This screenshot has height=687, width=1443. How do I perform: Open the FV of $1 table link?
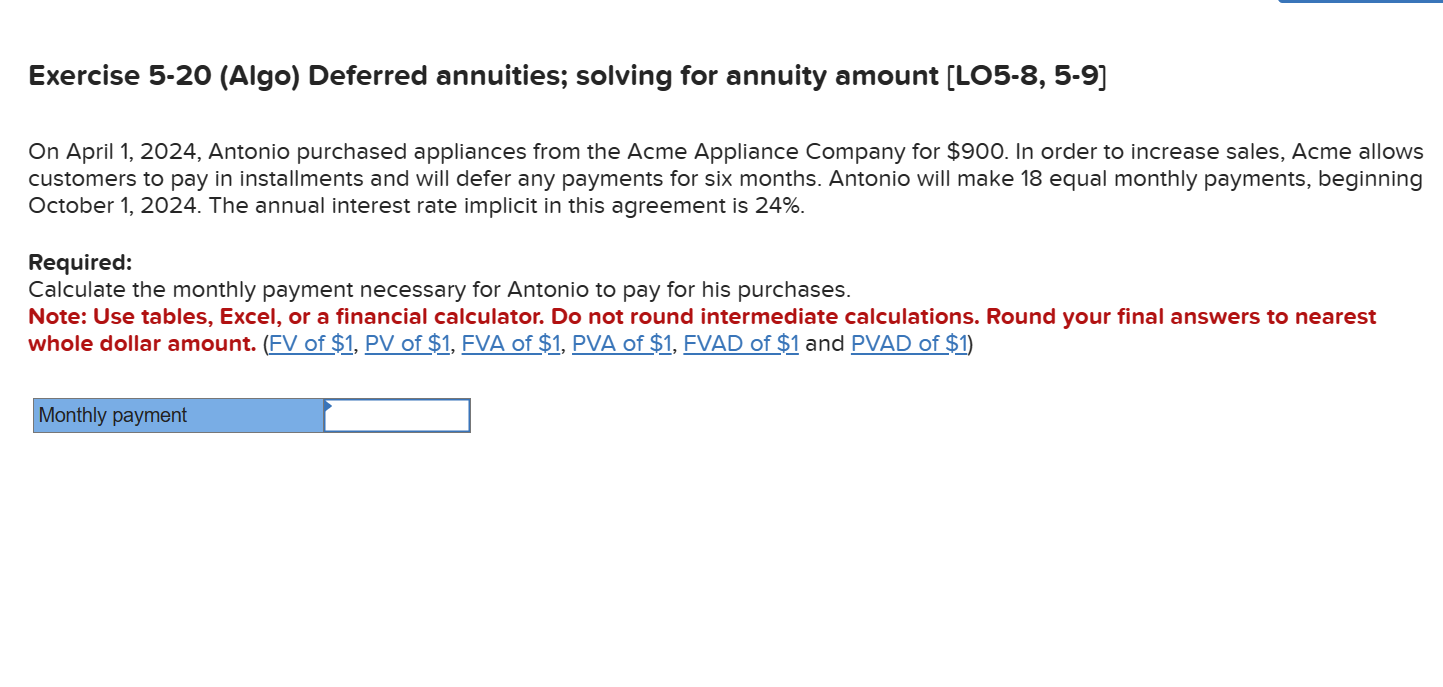point(310,343)
